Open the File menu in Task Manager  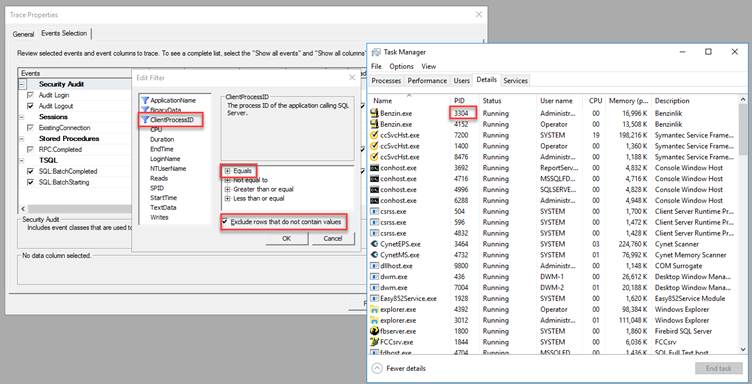tap(376, 66)
